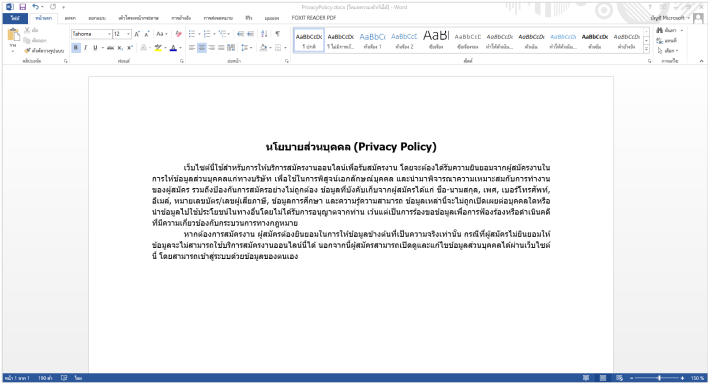Click the Find binoculars icon
The image size is (708, 383).
coord(660,30)
